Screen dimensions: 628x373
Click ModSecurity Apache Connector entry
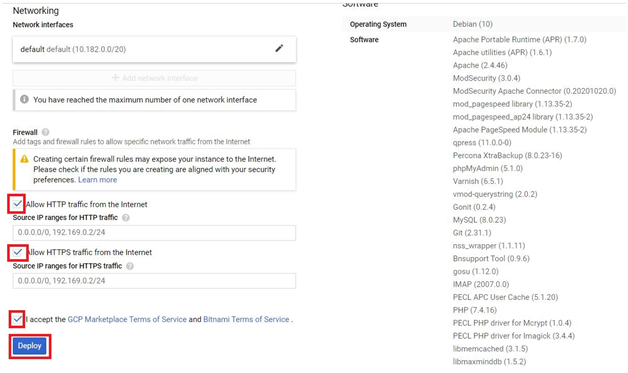pyautogui.click(x=535, y=91)
